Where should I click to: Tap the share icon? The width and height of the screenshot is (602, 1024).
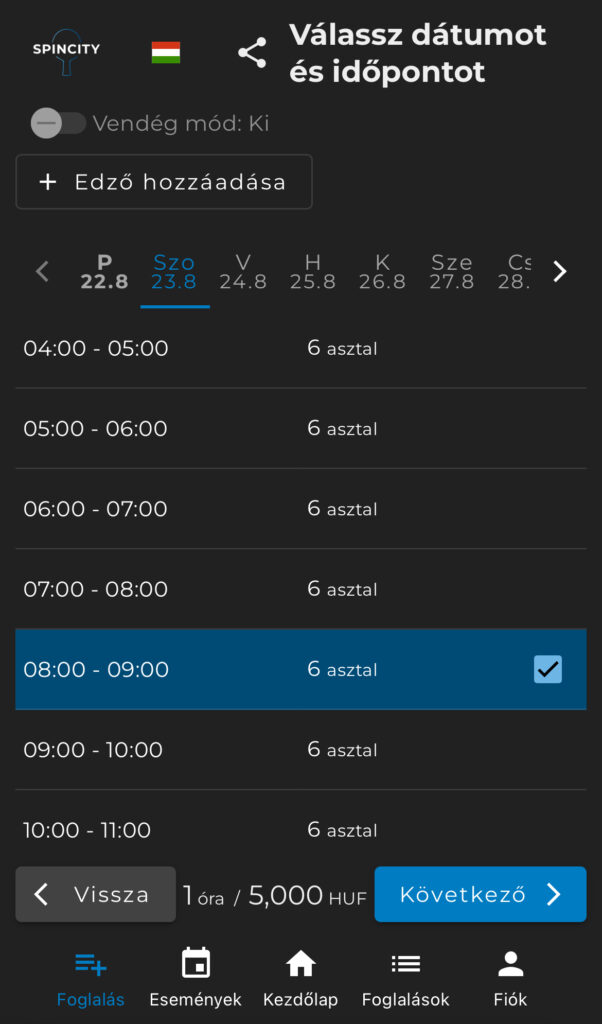[x=252, y=53]
